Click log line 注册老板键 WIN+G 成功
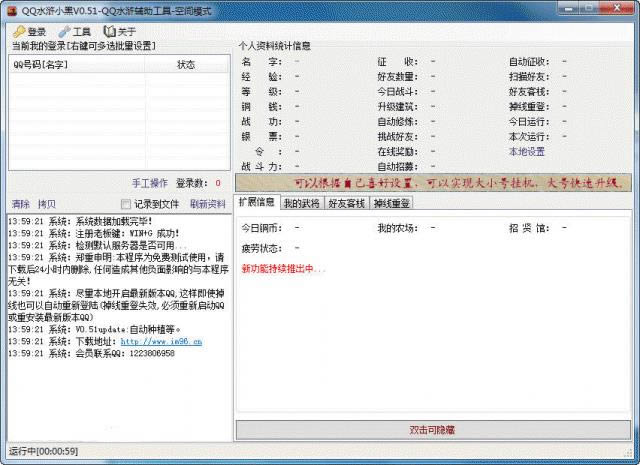 [94, 234]
